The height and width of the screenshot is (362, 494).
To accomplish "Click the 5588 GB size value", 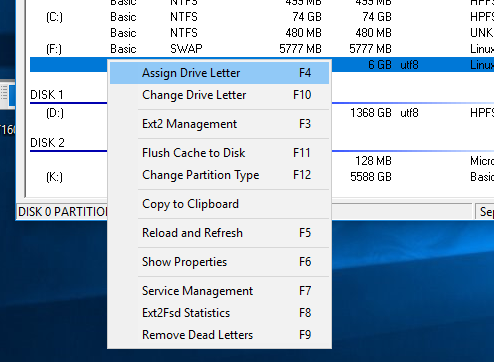I will click(370, 177).
